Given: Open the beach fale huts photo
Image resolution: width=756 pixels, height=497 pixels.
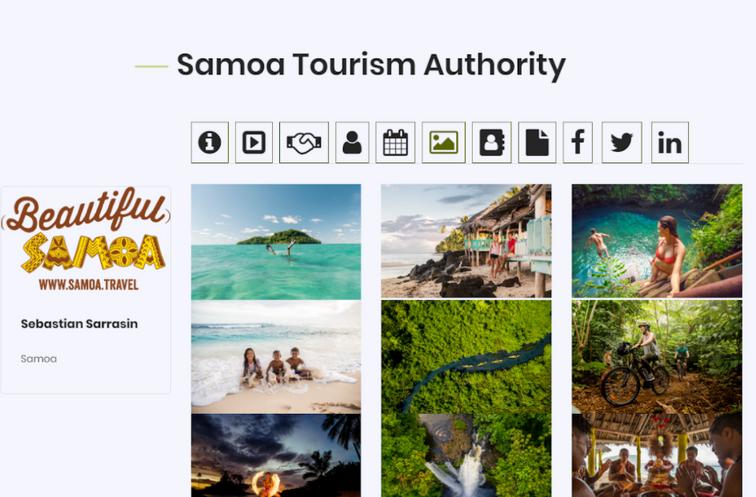Looking at the screenshot, I should pos(466,241).
